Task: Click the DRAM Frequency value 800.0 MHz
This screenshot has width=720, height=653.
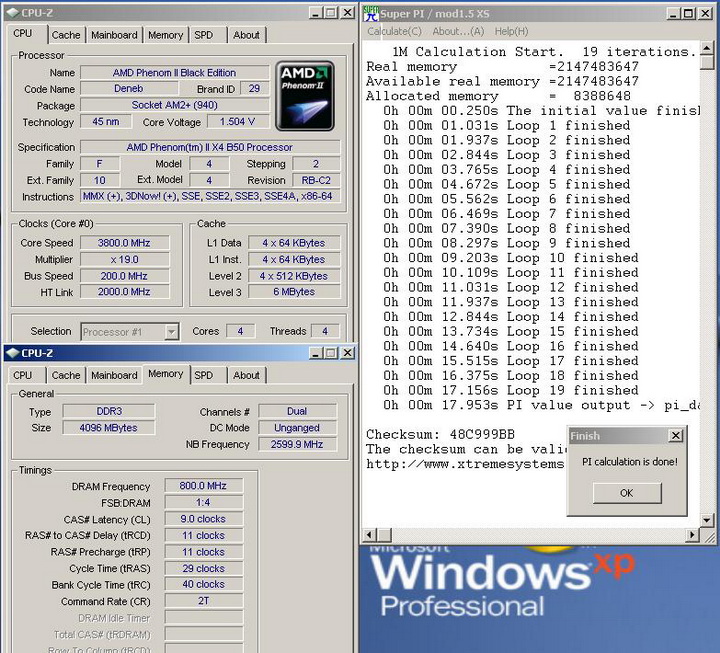Action: tap(203, 486)
